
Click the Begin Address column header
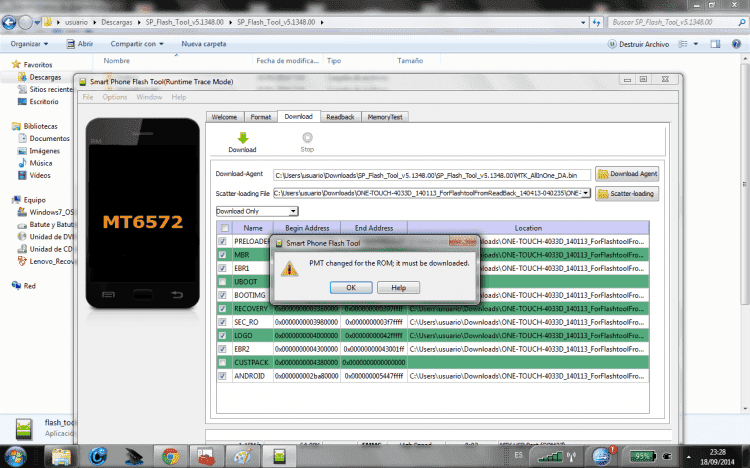[307, 228]
